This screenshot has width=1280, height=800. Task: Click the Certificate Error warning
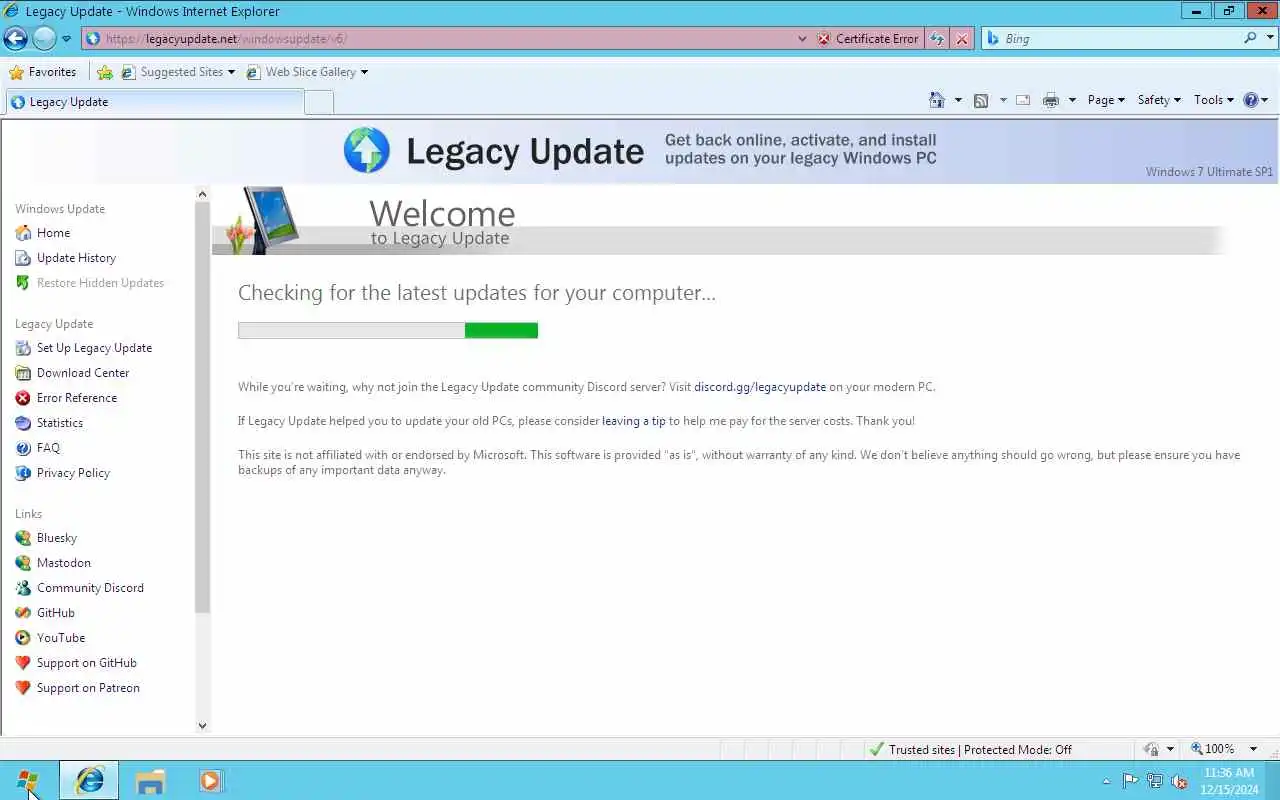868,39
